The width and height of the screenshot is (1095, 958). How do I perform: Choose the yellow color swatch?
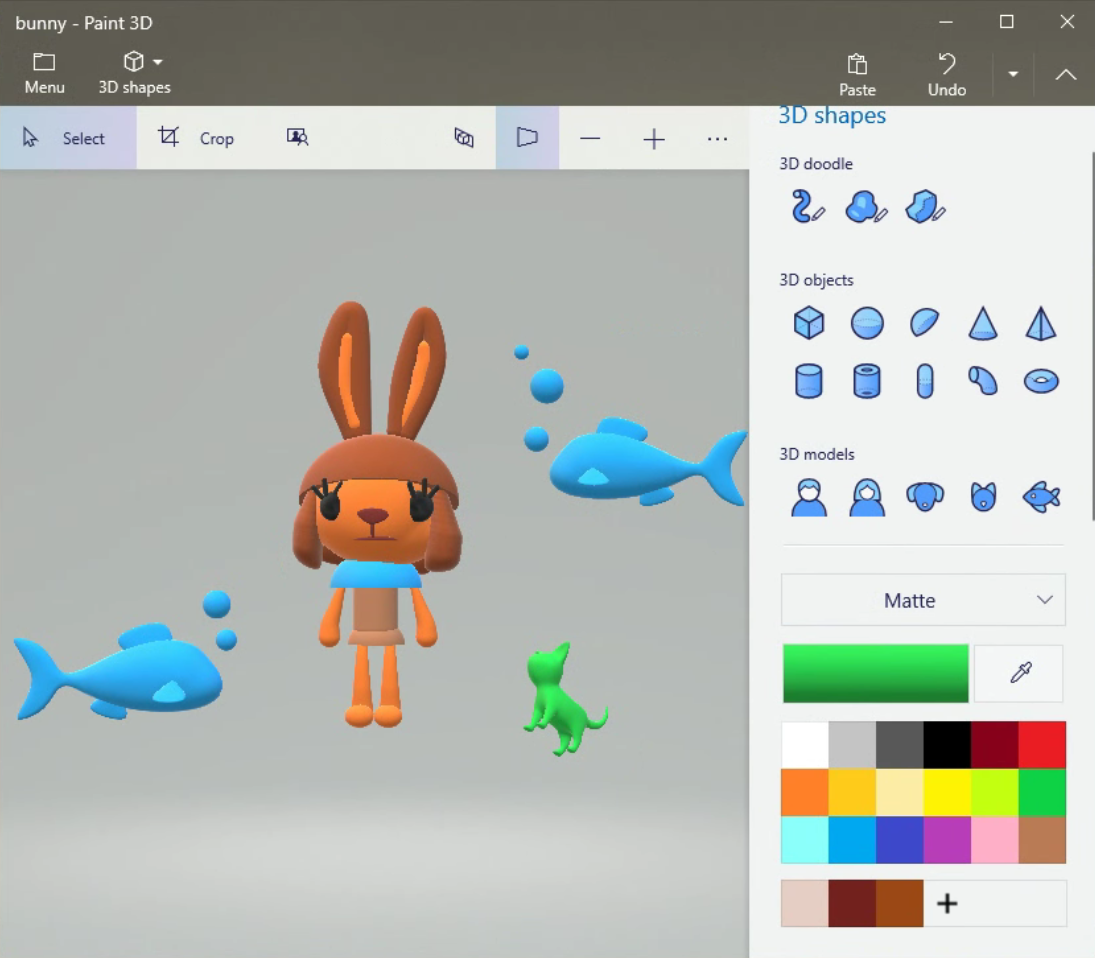tap(947, 793)
